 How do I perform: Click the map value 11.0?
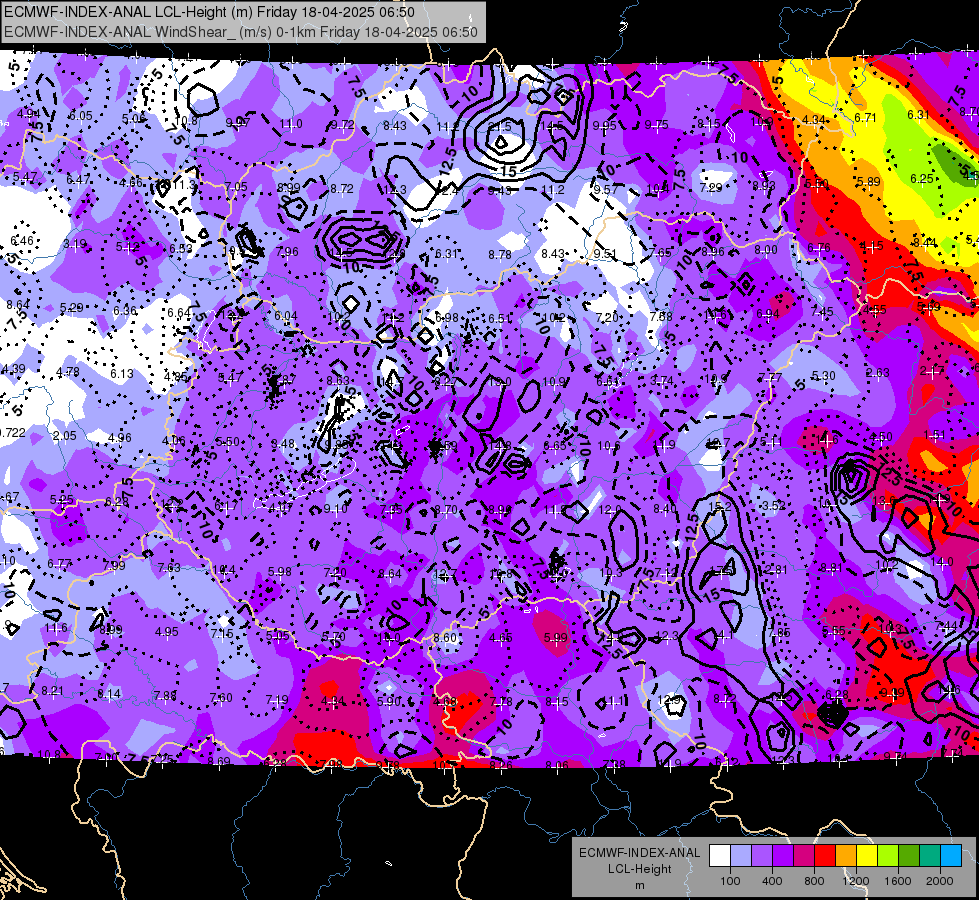291,124
